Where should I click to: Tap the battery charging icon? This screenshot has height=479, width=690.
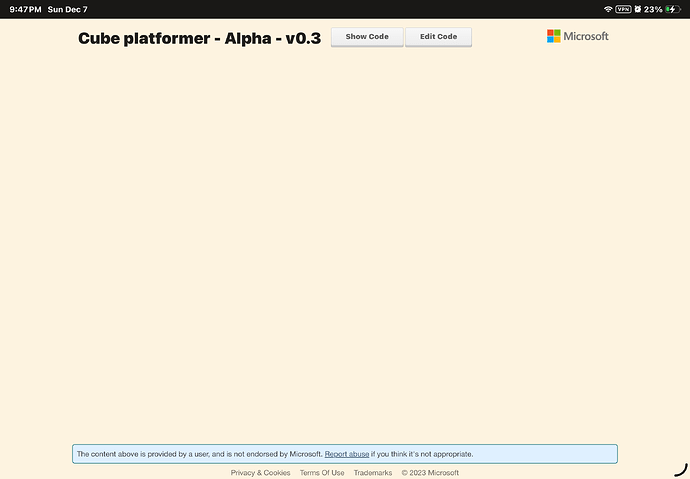click(673, 9)
